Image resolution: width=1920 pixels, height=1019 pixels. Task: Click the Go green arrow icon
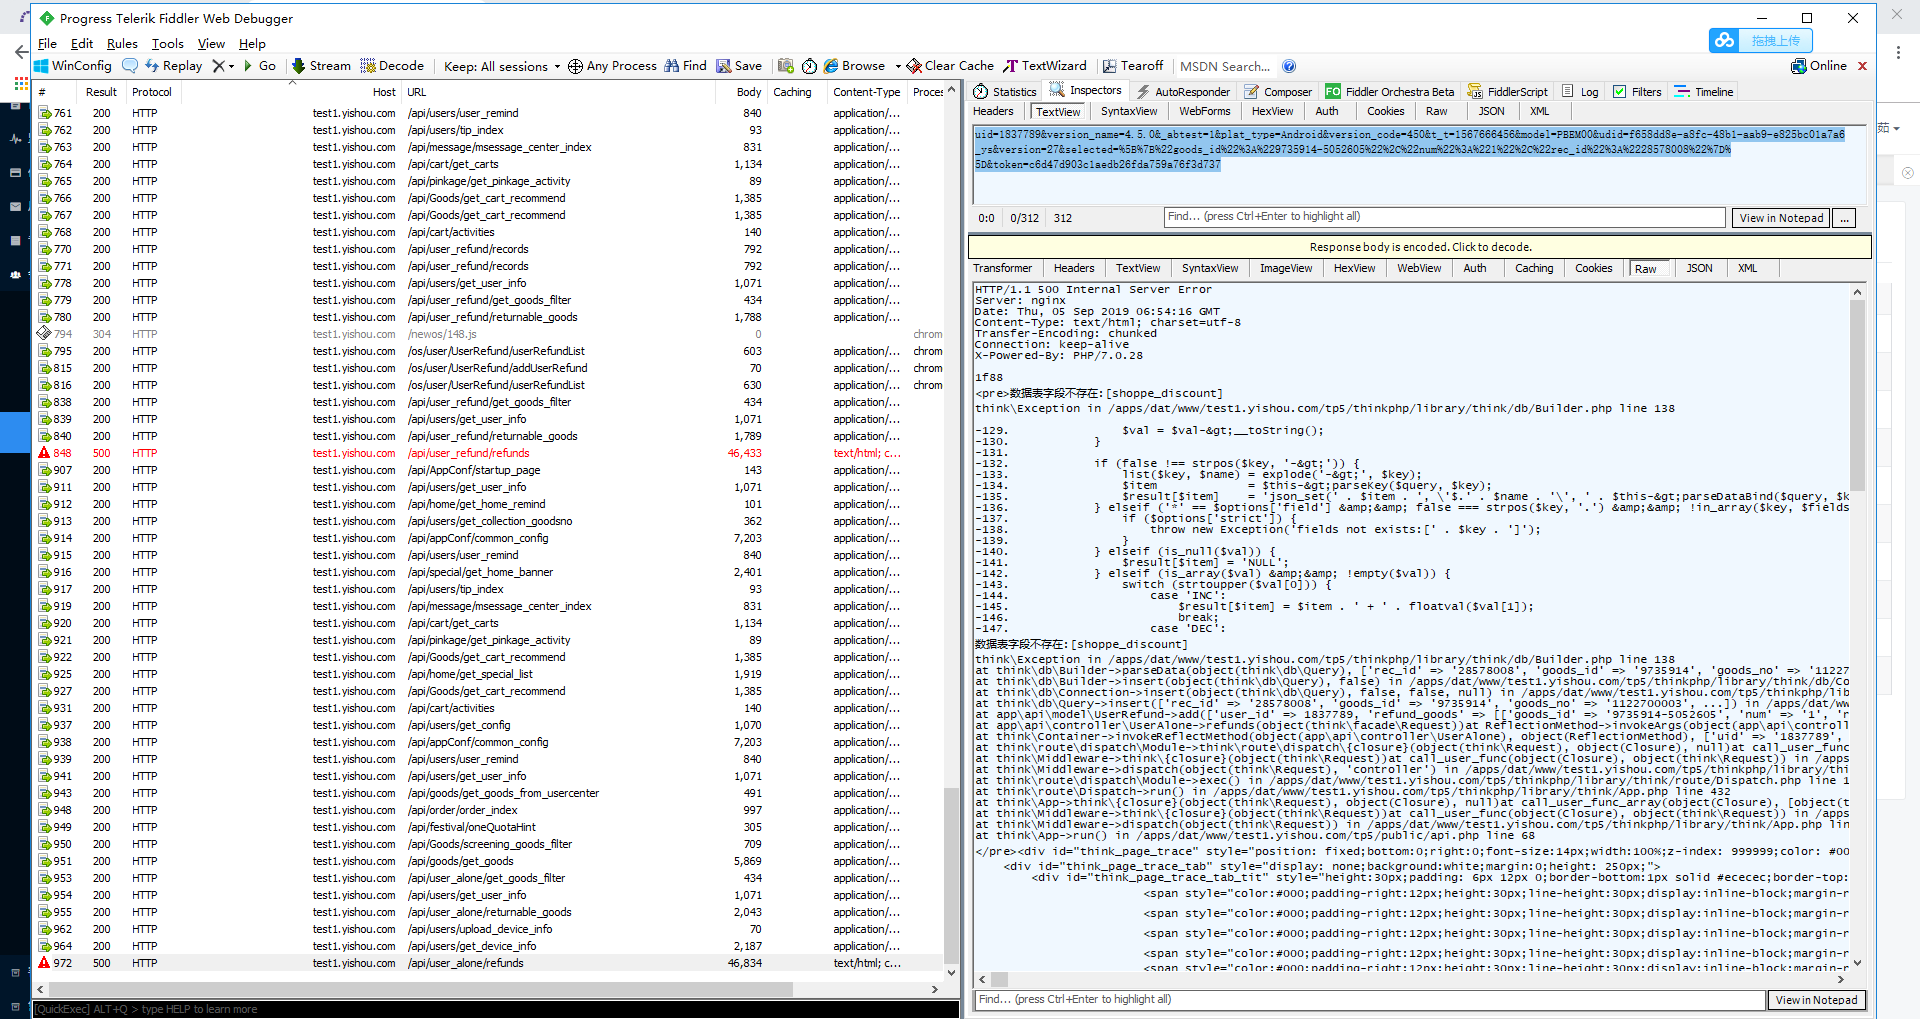[x=248, y=66]
